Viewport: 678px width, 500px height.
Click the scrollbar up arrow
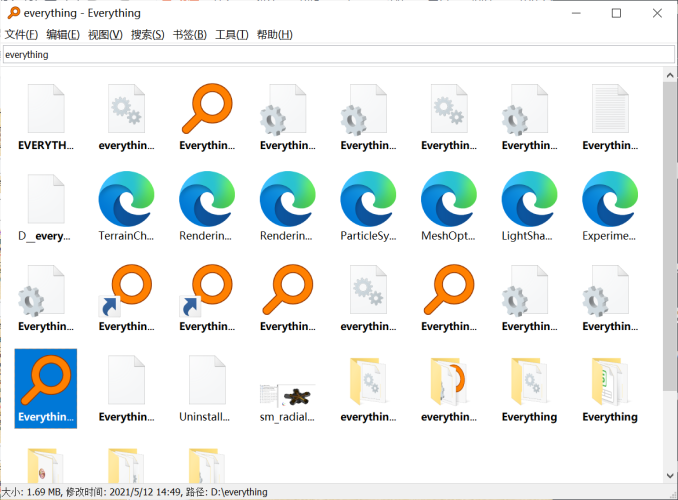pyautogui.click(x=670, y=75)
